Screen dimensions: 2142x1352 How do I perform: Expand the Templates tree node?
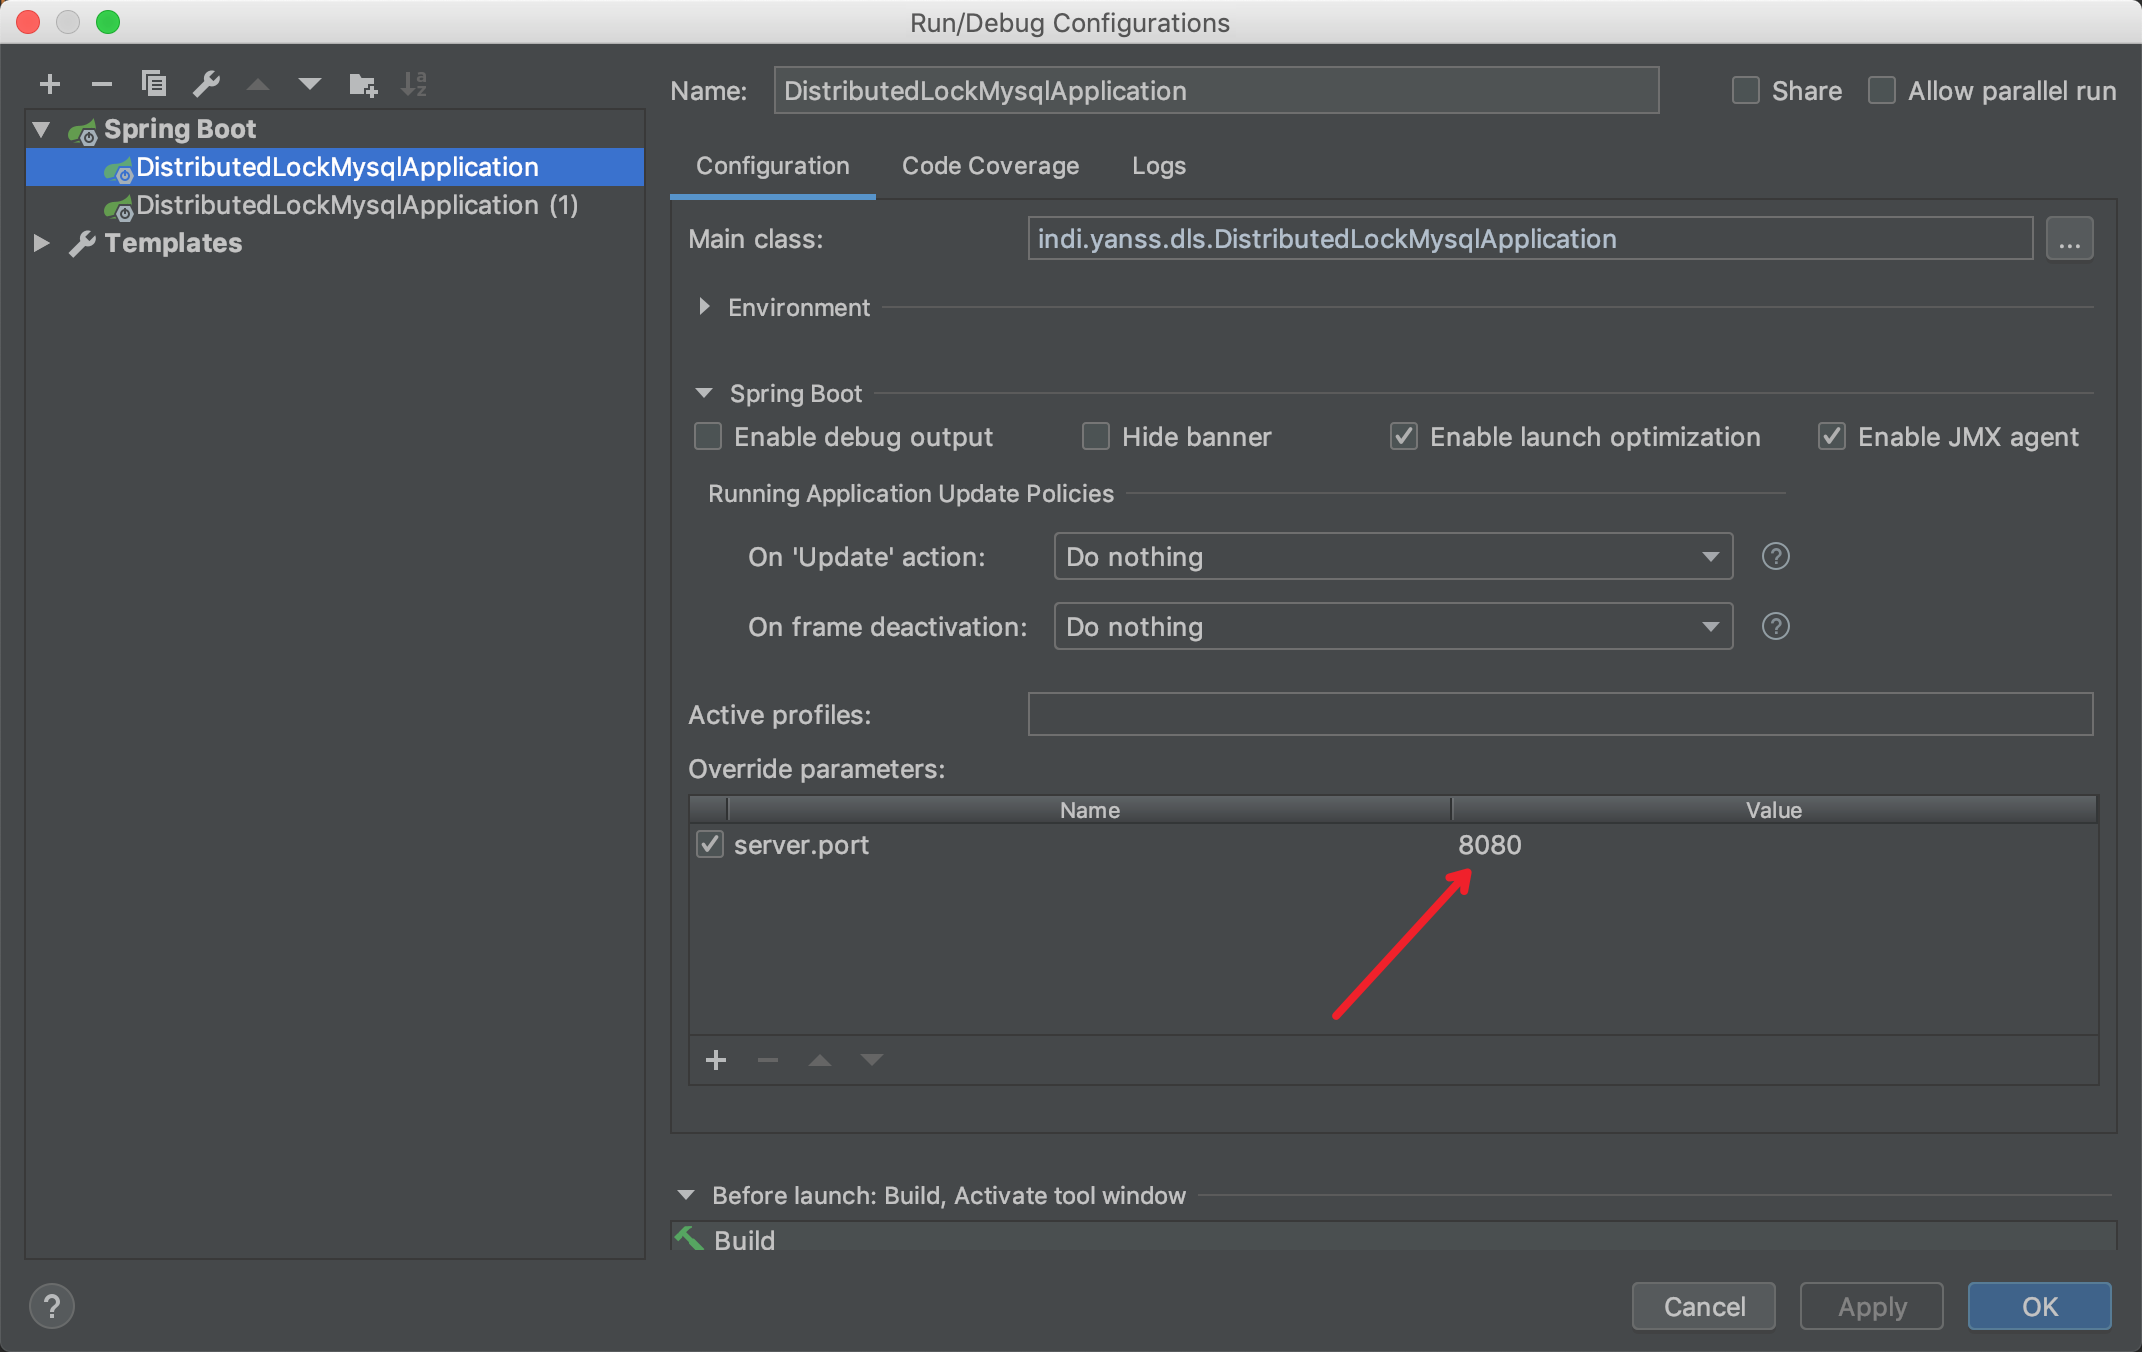(42, 243)
